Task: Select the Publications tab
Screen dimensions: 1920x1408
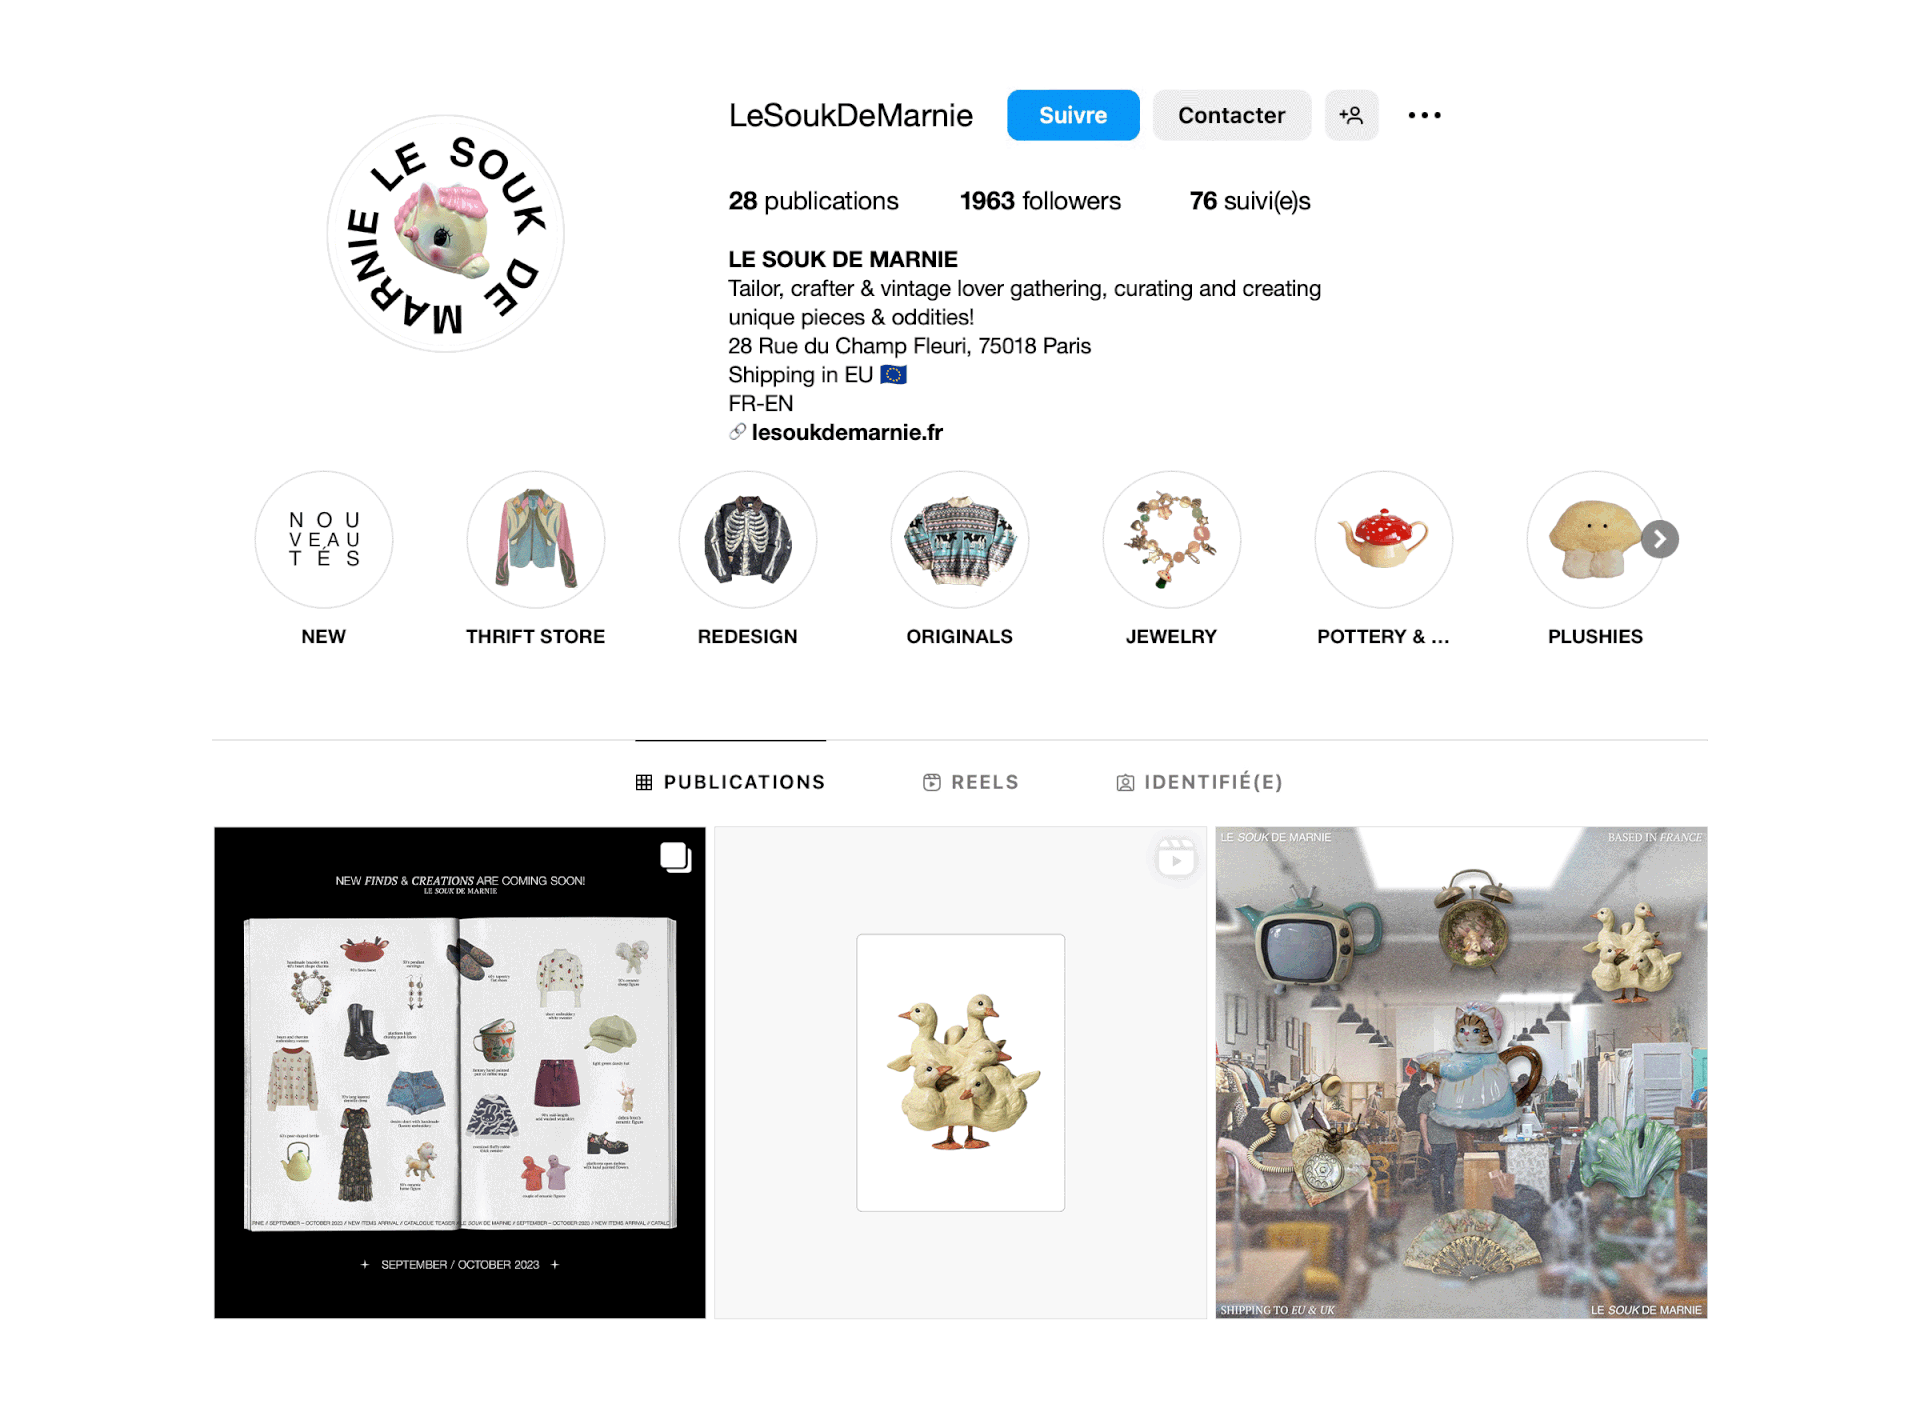Action: point(730,782)
